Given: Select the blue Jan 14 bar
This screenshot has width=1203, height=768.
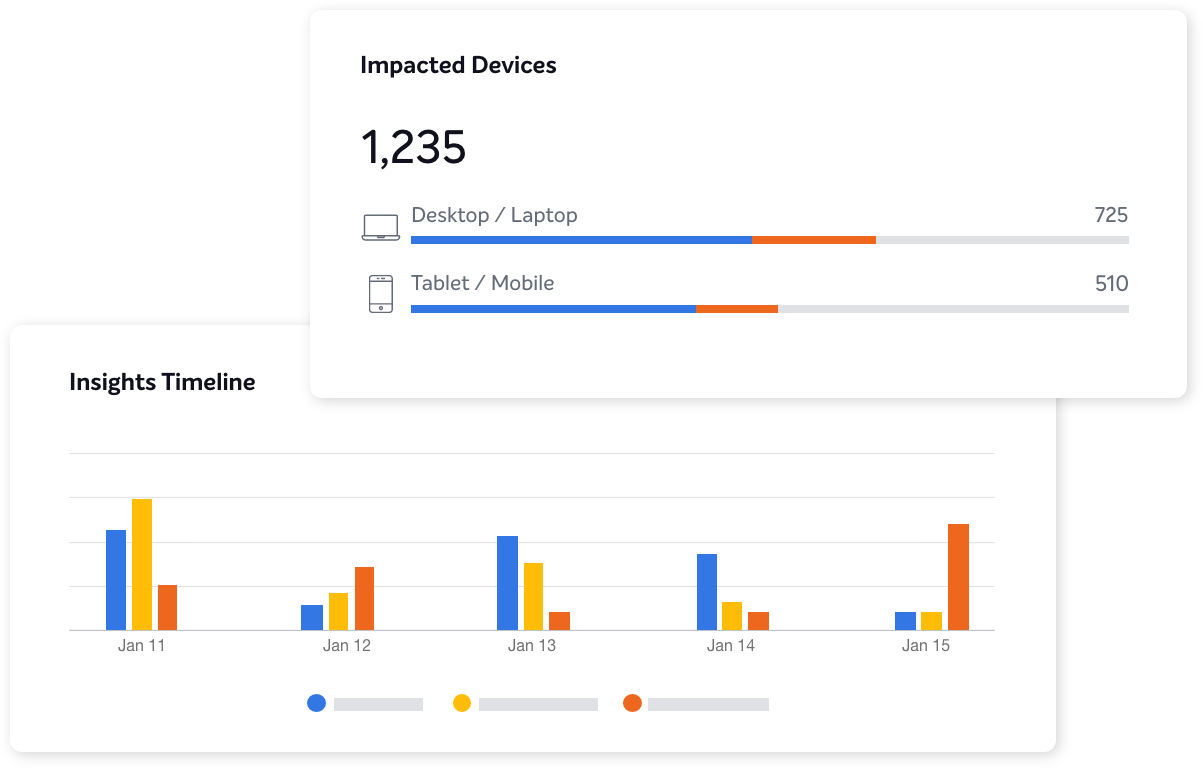Looking at the screenshot, I should (707, 592).
